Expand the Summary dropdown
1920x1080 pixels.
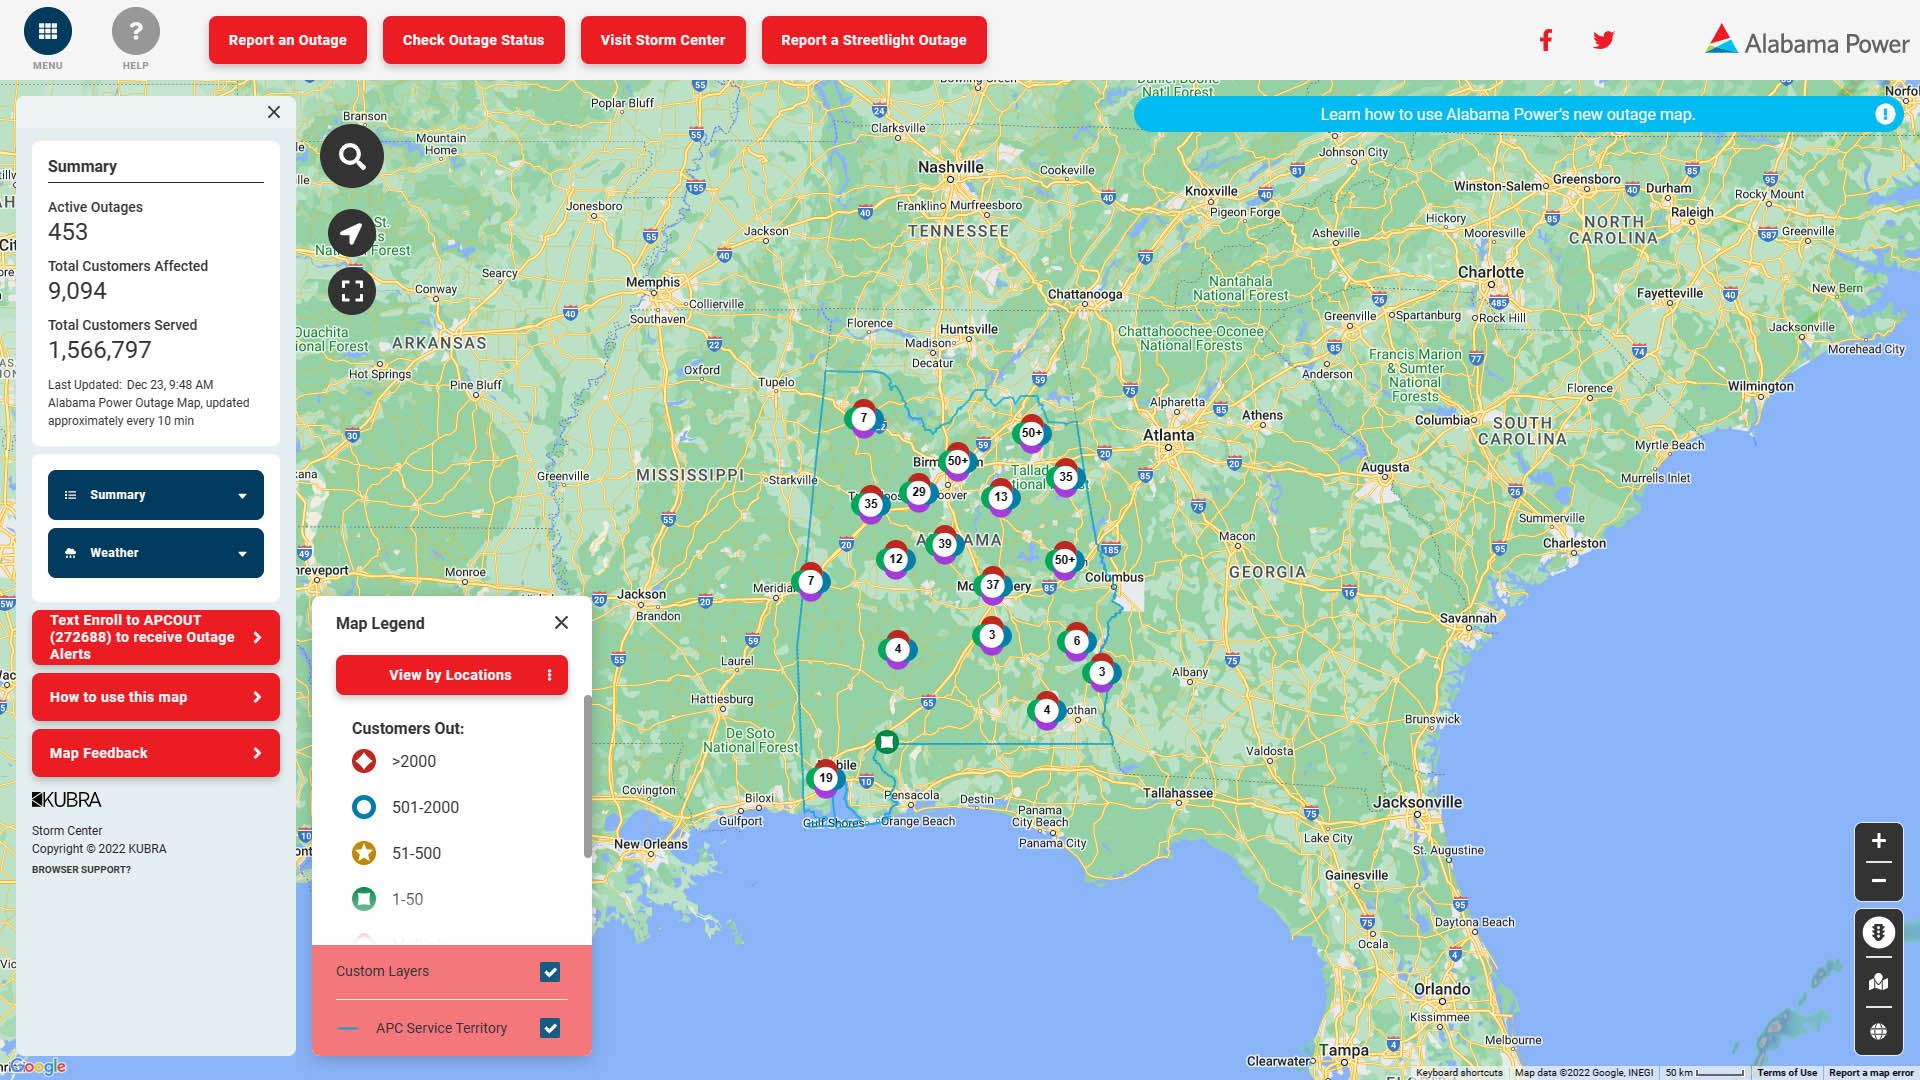[x=156, y=495]
